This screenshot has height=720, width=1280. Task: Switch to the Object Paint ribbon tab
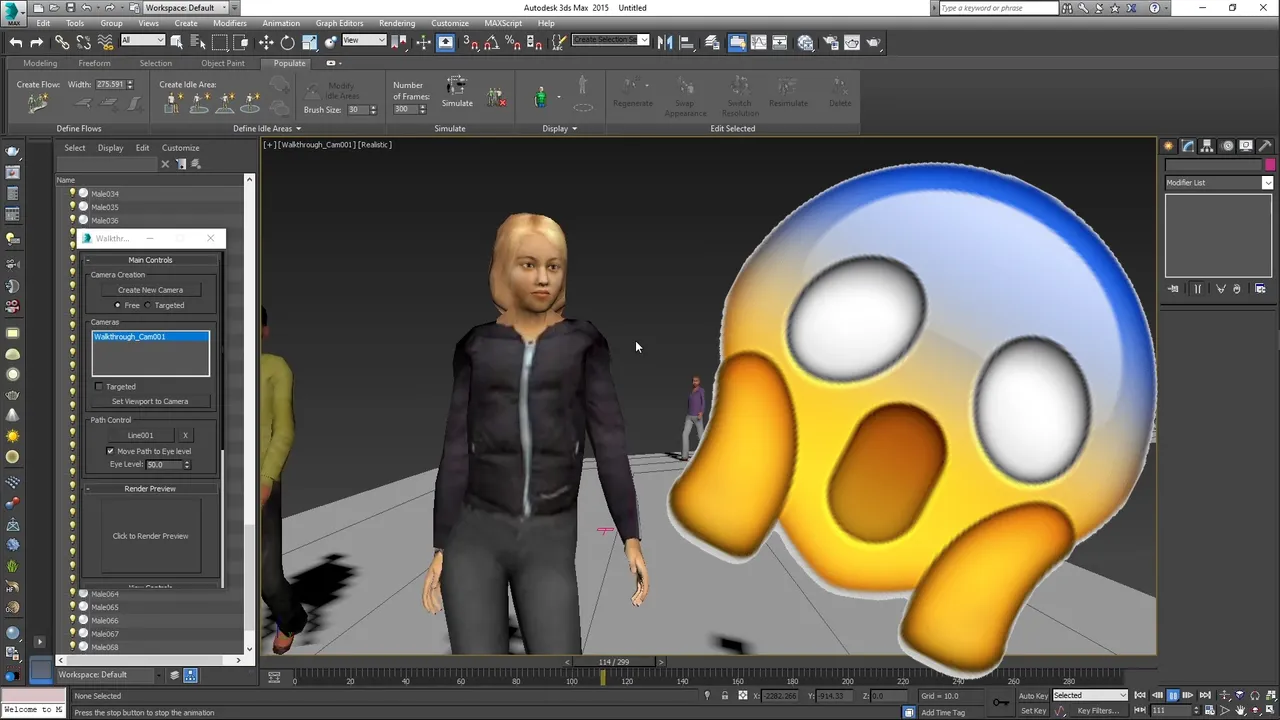222,63
